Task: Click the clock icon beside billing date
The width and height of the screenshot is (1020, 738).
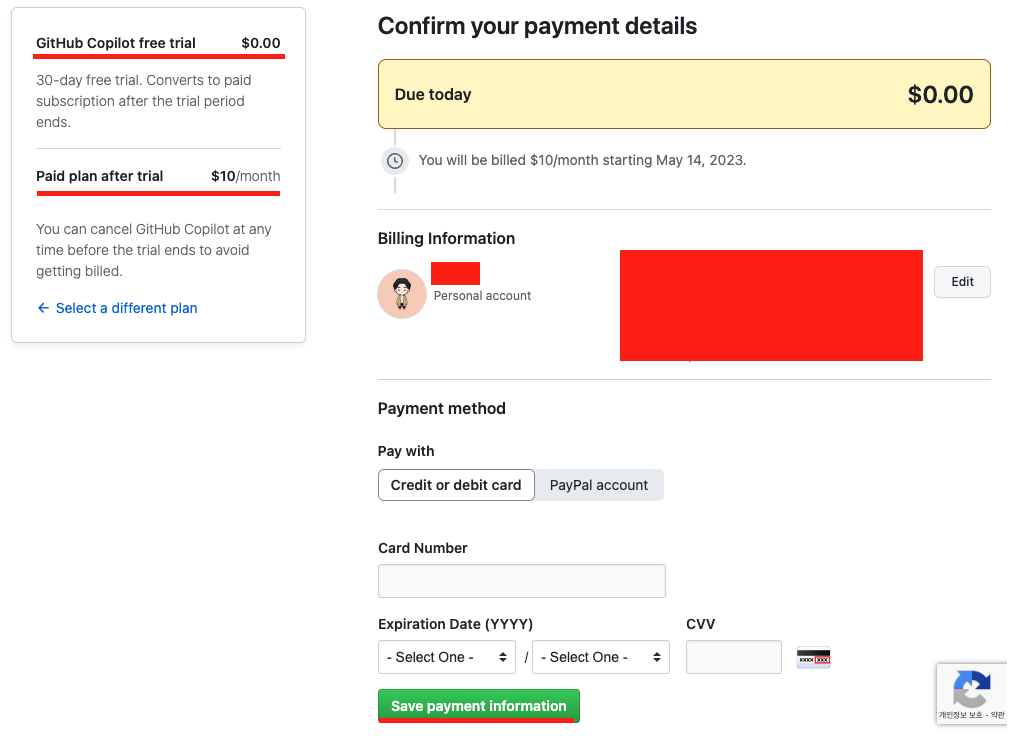Action: (x=395, y=161)
